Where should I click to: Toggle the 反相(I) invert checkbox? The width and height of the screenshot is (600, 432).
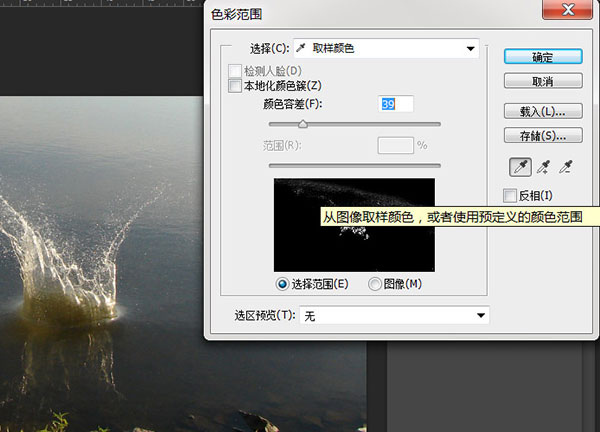pos(511,195)
